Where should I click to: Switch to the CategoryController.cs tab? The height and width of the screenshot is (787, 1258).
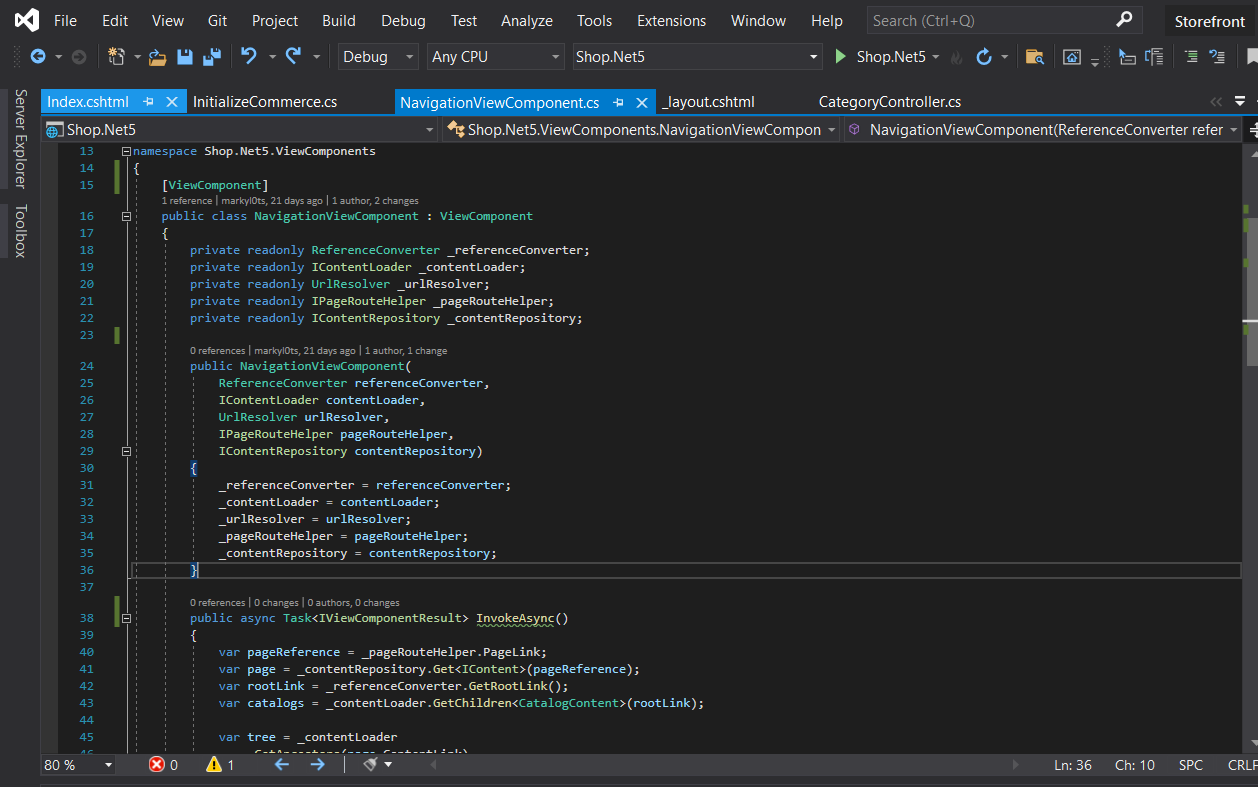[889, 102]
